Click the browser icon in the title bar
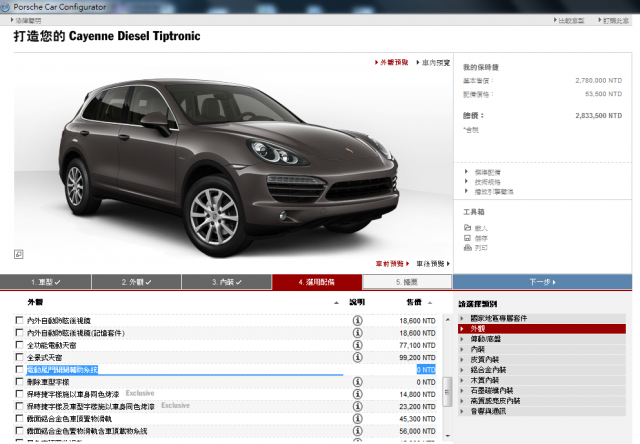The width and height of the screenshot is (640, 444). click(x=5, y=7)
